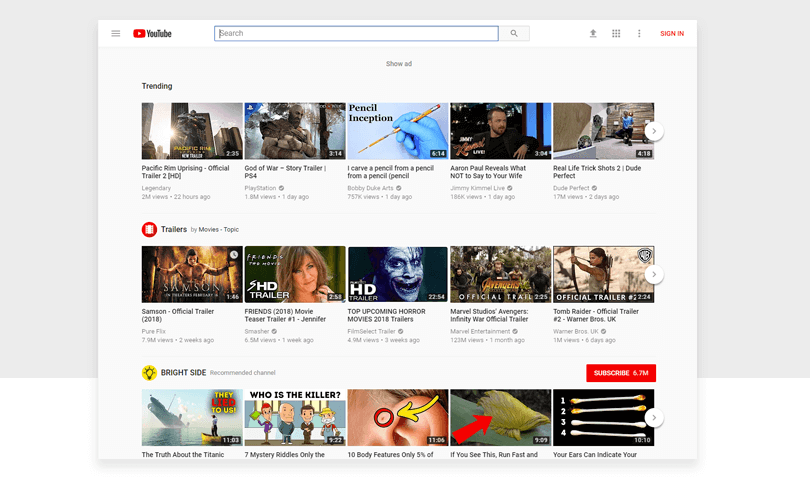The image size is (810, 481).
Task: Open Pacific Rim Uprising trailer thumbnail
Action: coord(192,131)
